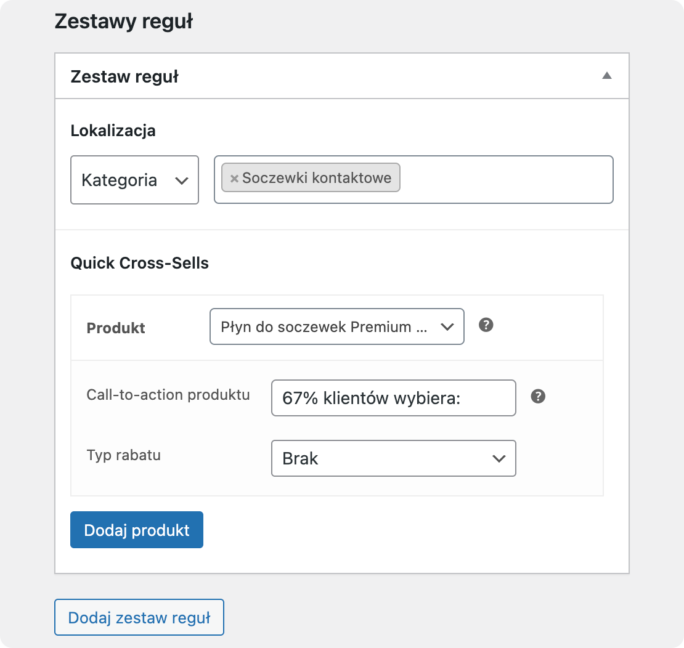Click the Typ rabatu label
The width and height of the screenshot is (684, 648).
point(123,455)
